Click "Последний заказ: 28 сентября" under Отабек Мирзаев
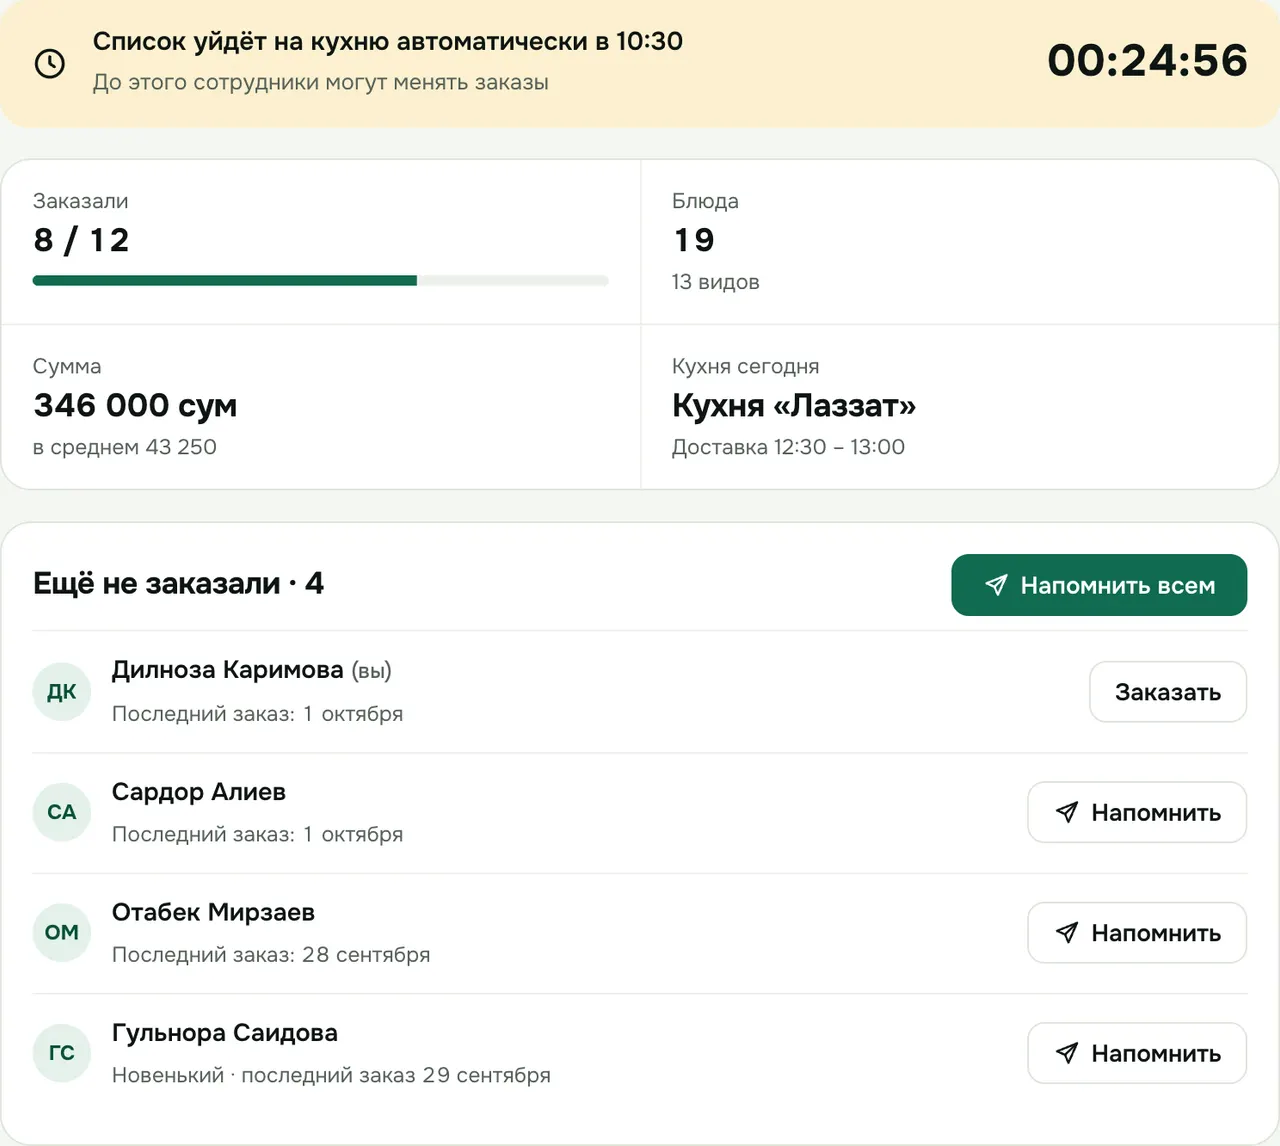 click(271, 955)
